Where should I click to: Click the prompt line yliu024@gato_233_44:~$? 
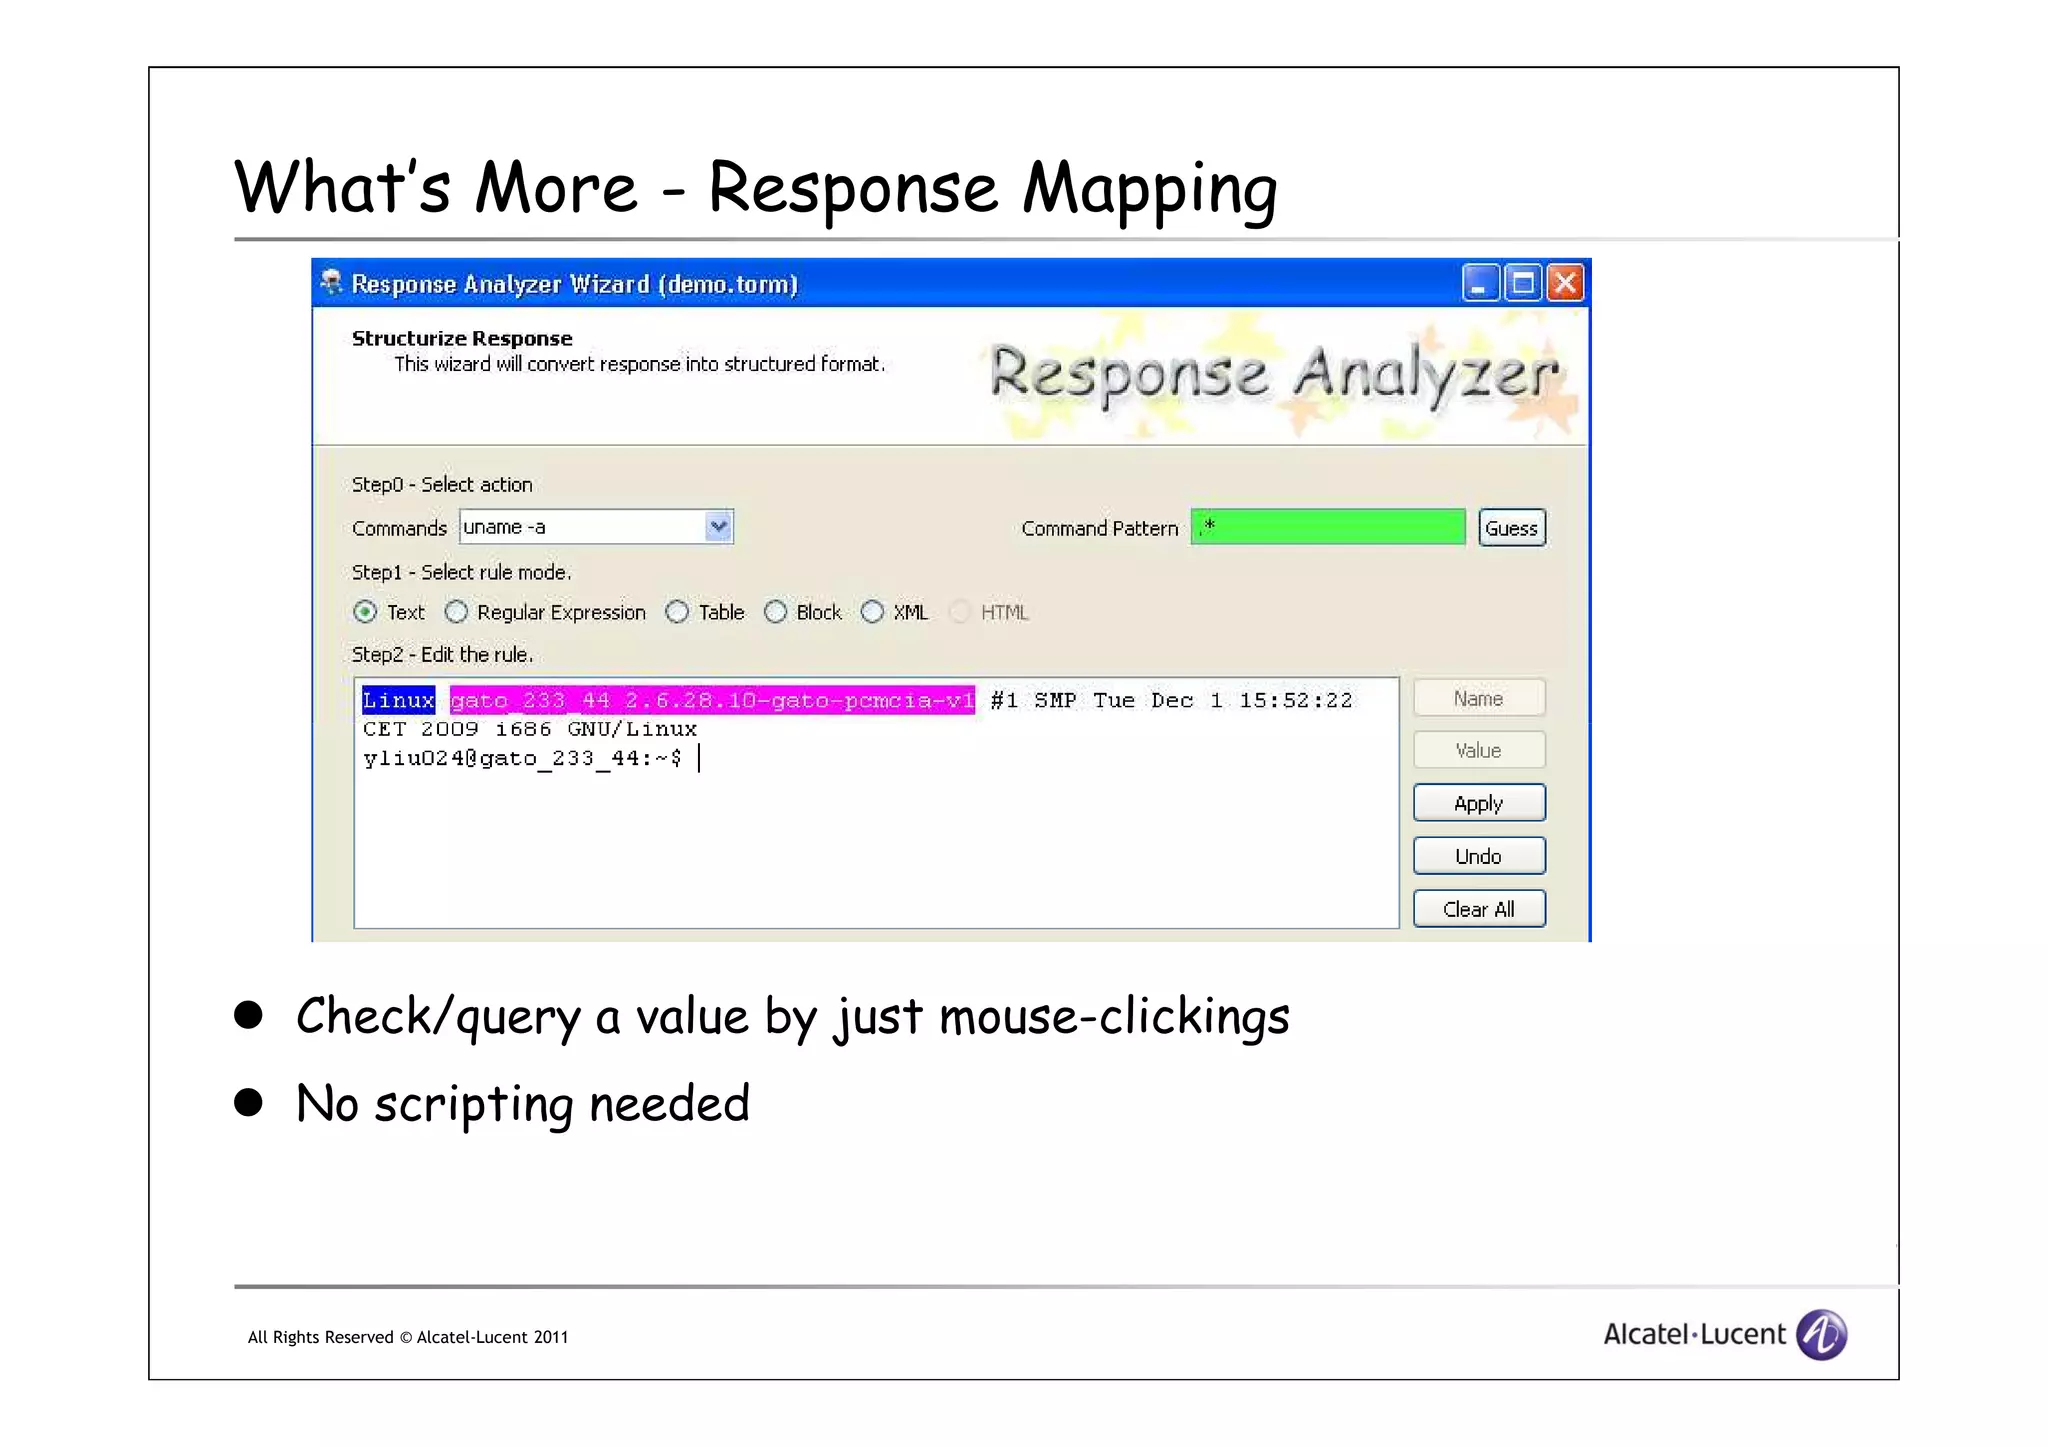(522, 758)
